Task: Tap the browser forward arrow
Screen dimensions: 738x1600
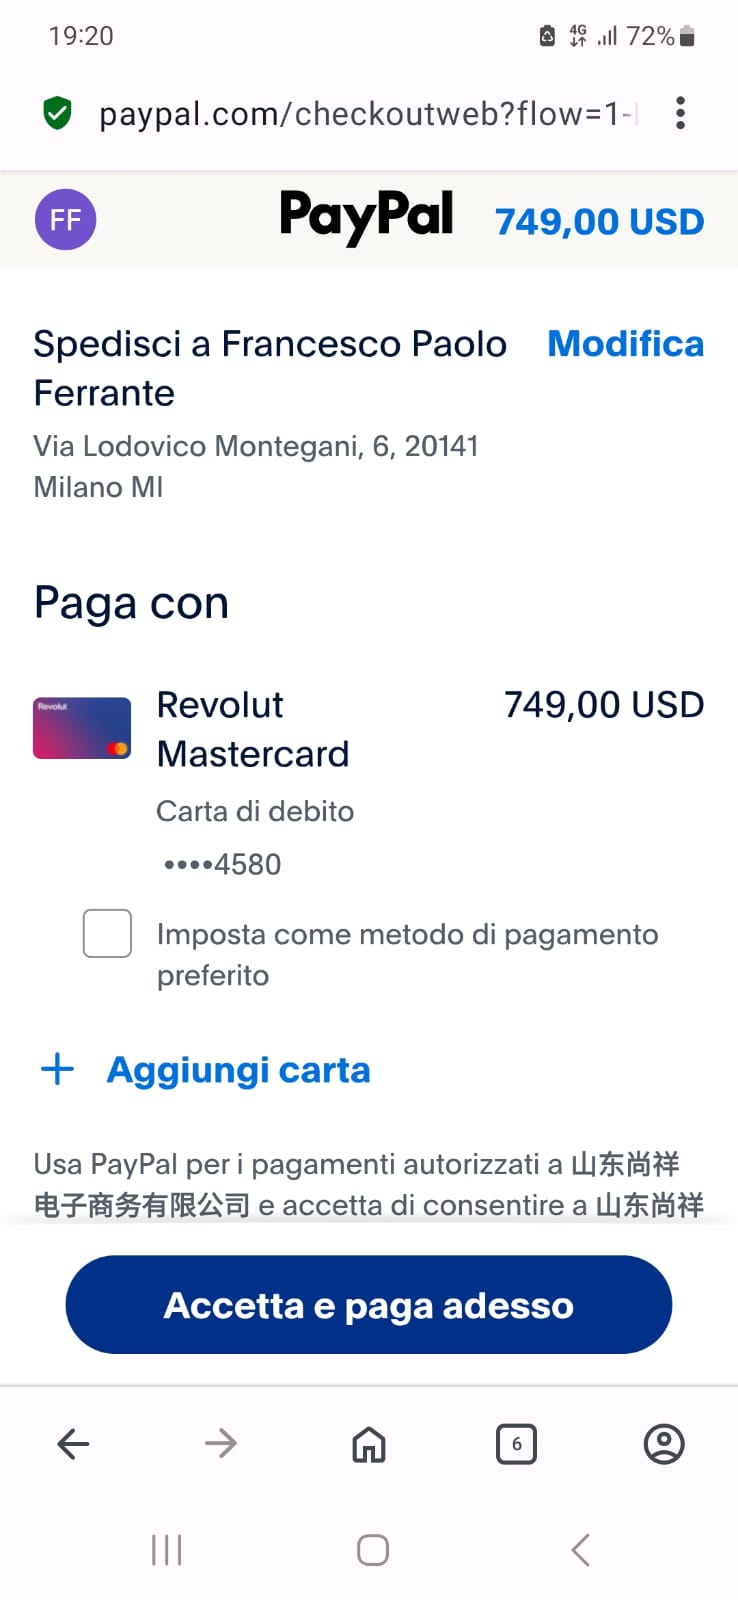Action: (220, 1444)
